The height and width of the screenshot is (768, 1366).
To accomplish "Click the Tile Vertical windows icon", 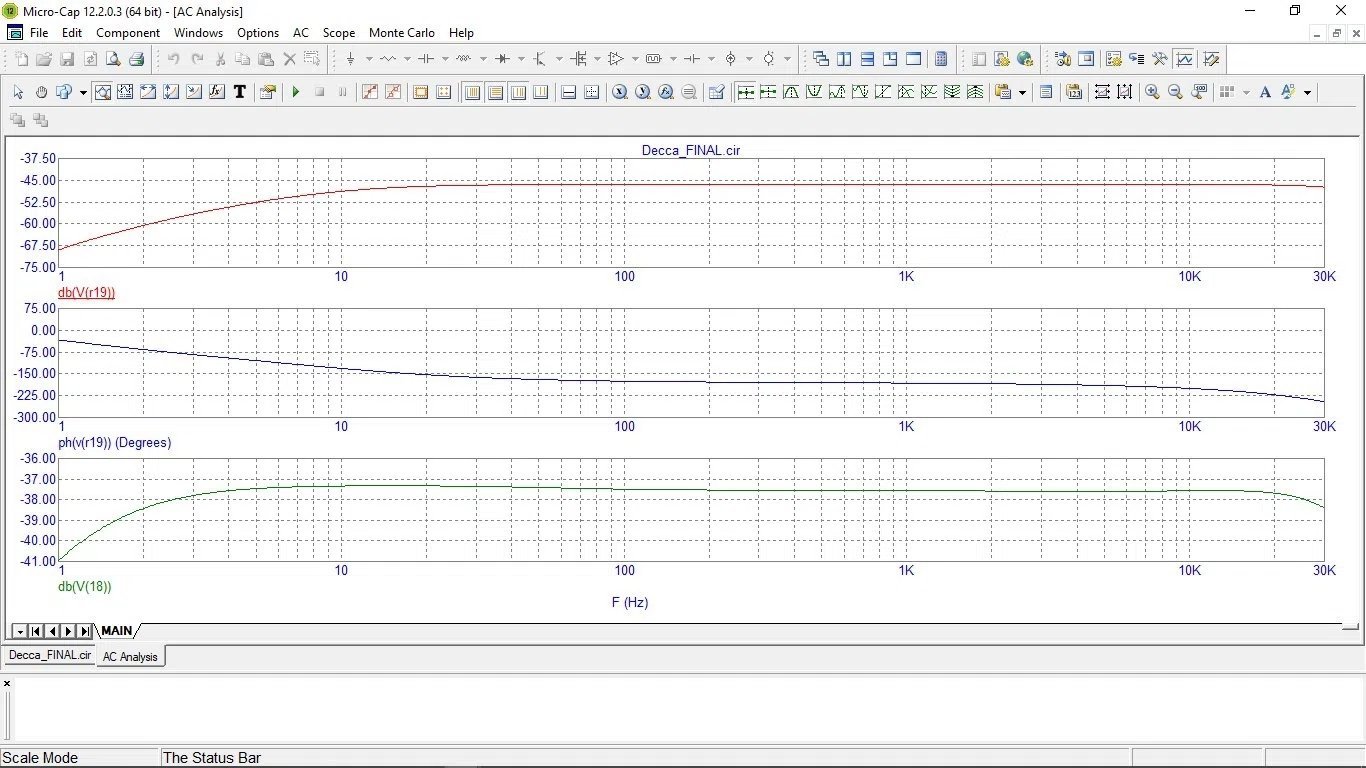I will [844, 59].
